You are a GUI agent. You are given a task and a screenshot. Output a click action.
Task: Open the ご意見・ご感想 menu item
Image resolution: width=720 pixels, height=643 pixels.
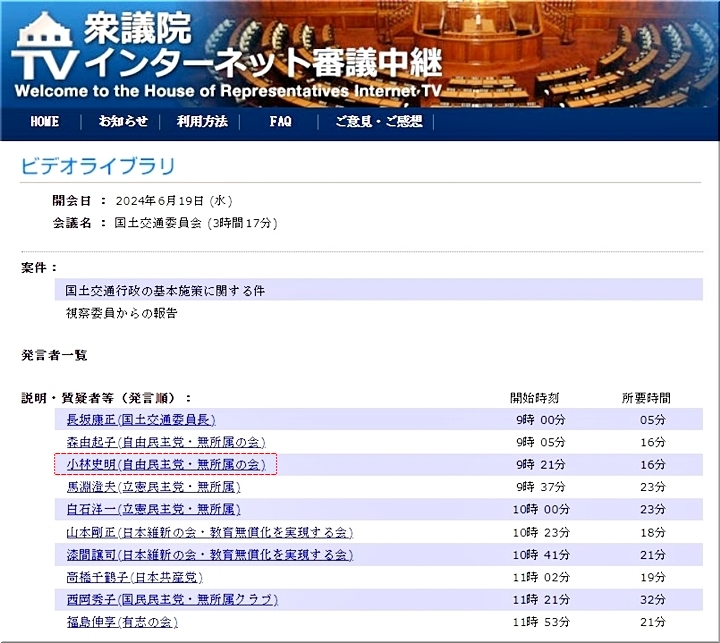pyautogui.click(x=378, y=121)
